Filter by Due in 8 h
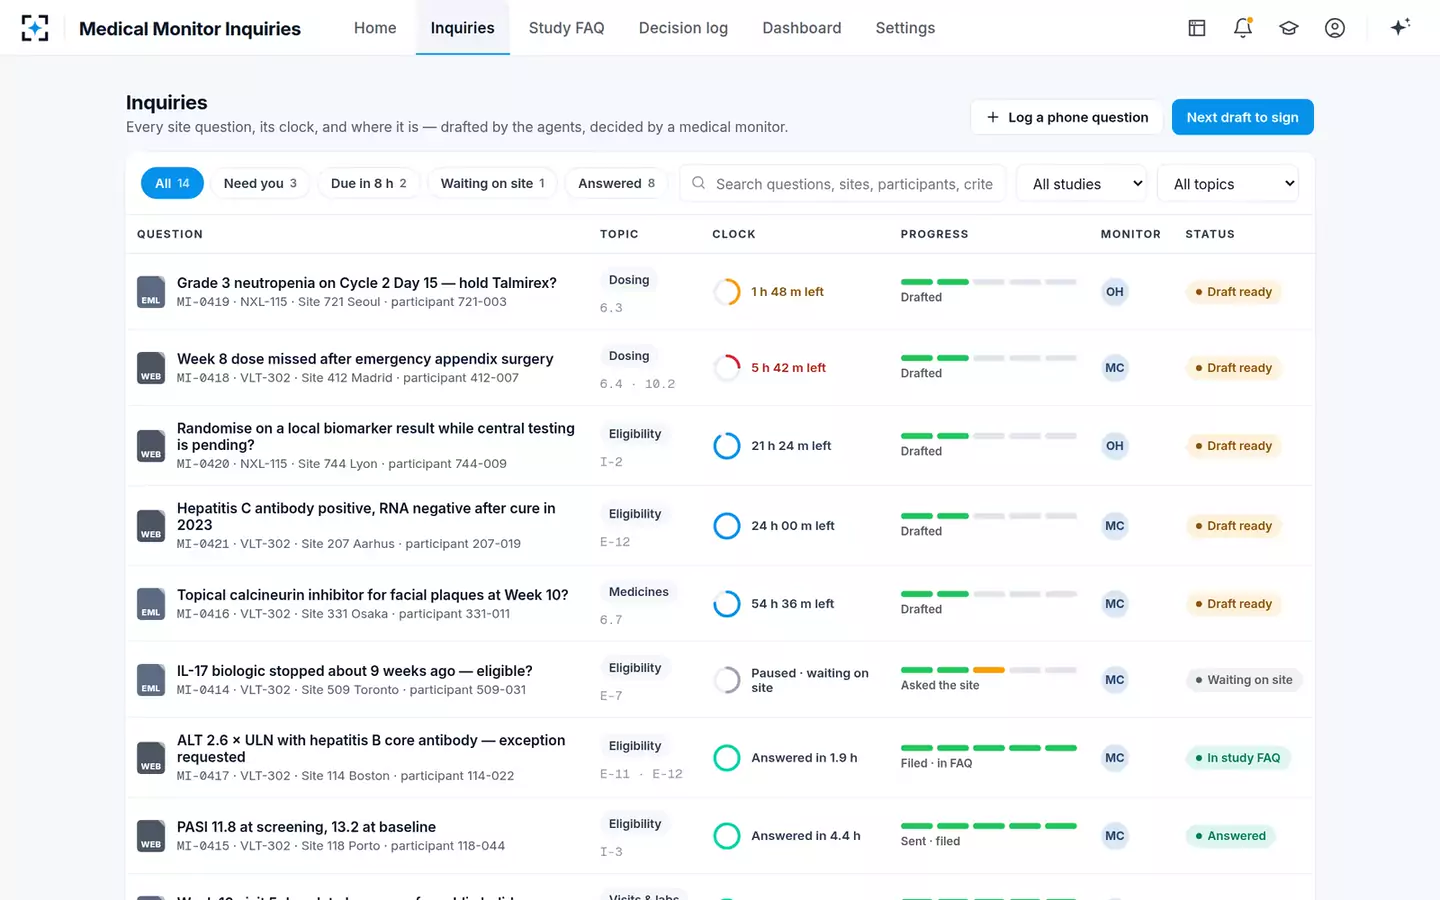Viewport: 1440px width, 900px height. click(x=369, y=183)
